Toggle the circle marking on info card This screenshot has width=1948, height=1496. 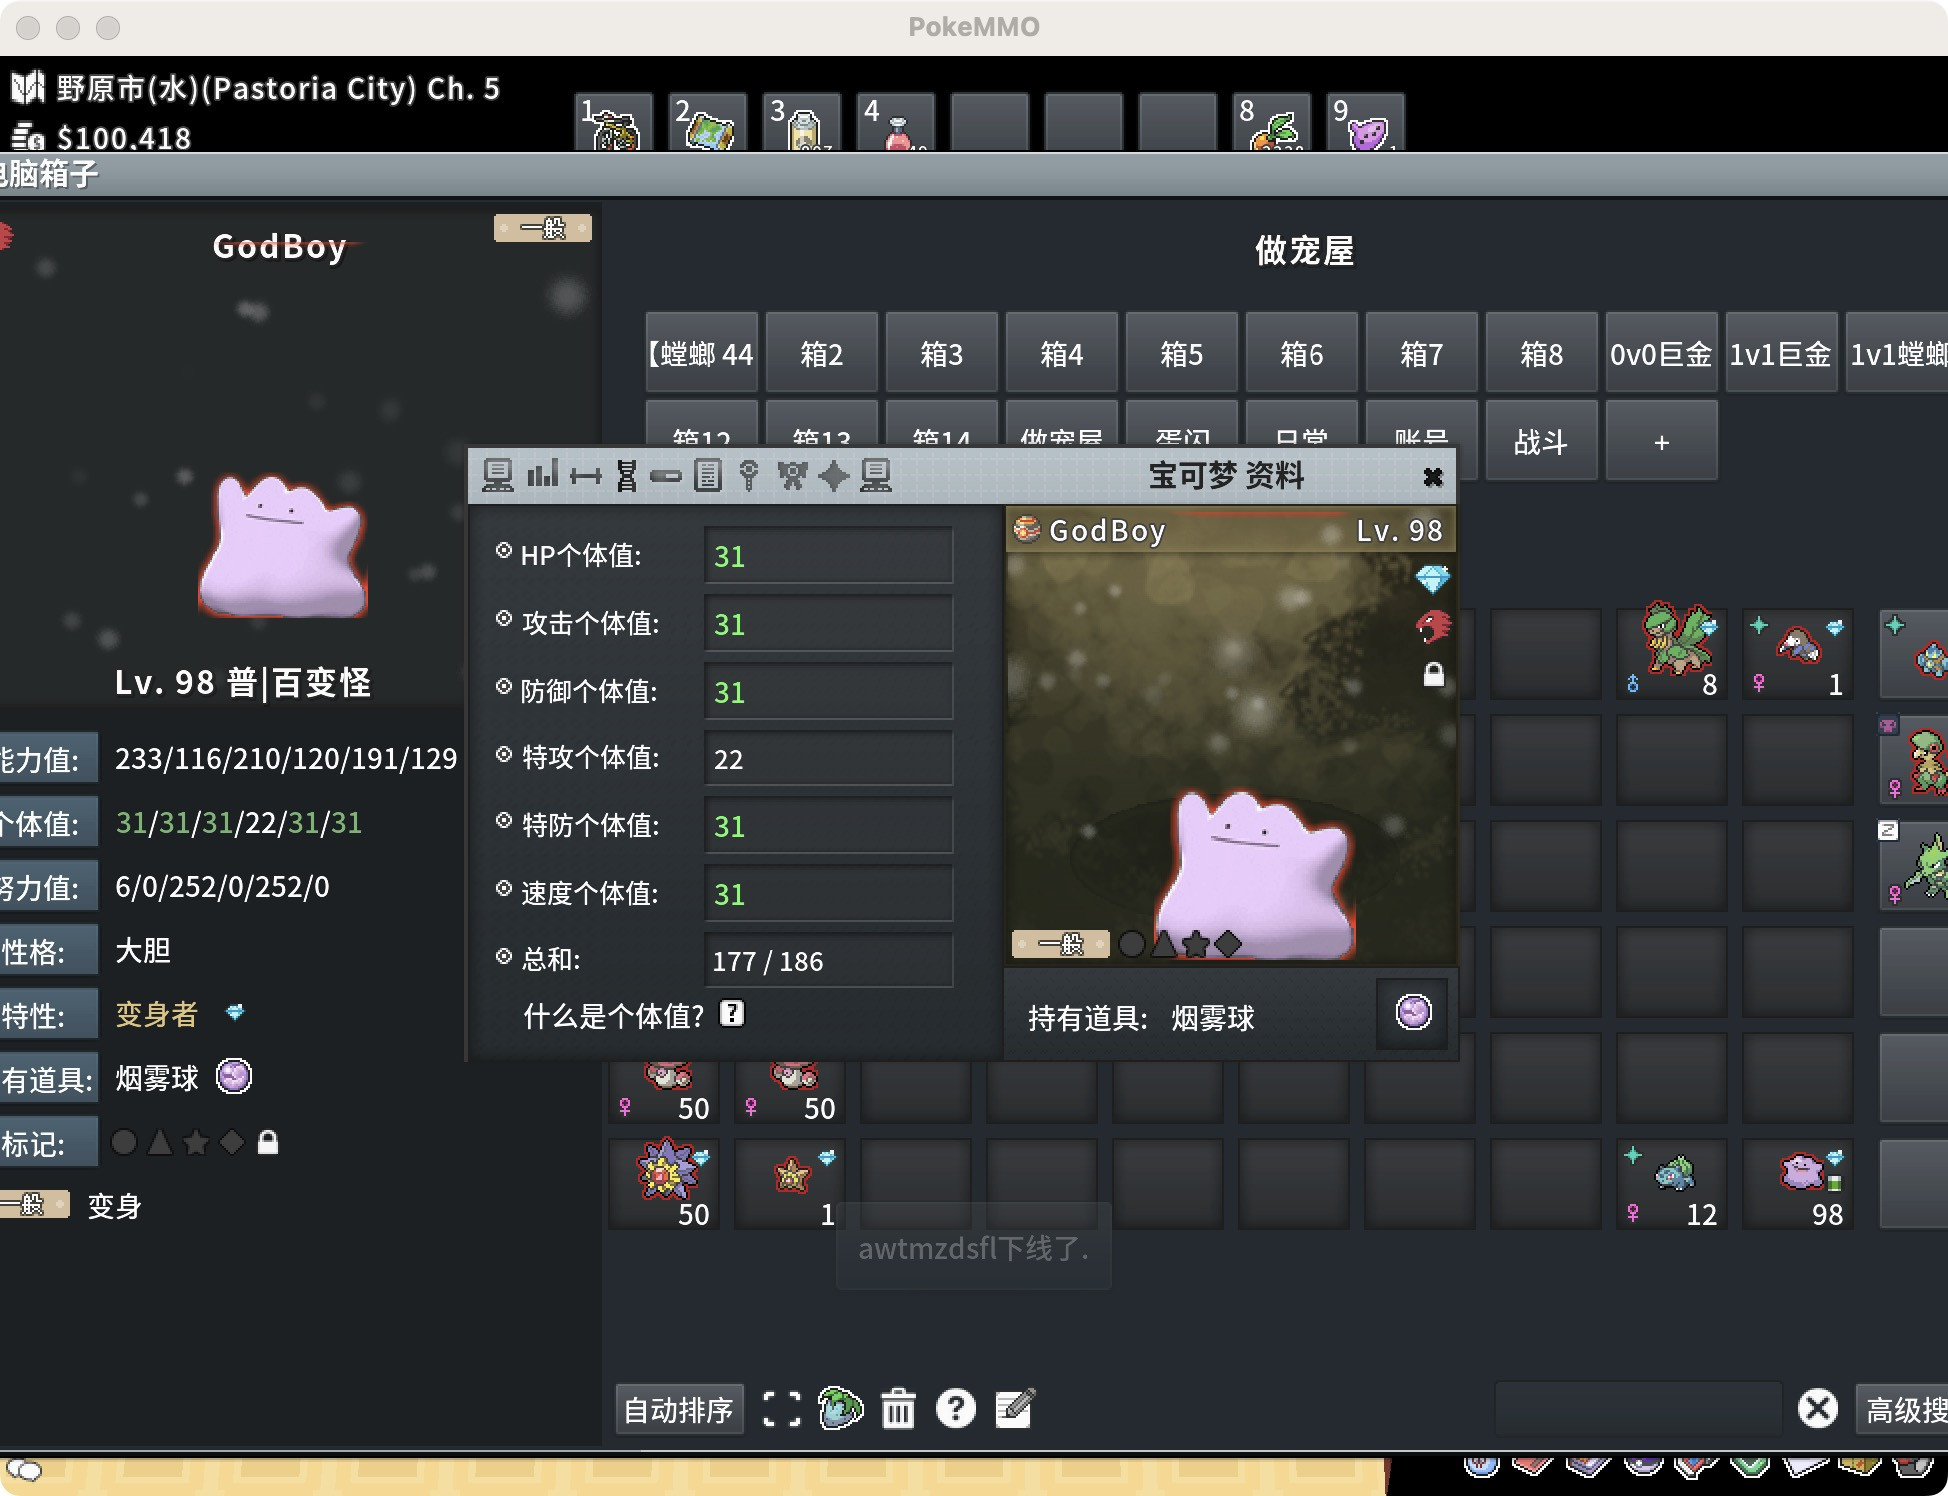pos(1132,944)
